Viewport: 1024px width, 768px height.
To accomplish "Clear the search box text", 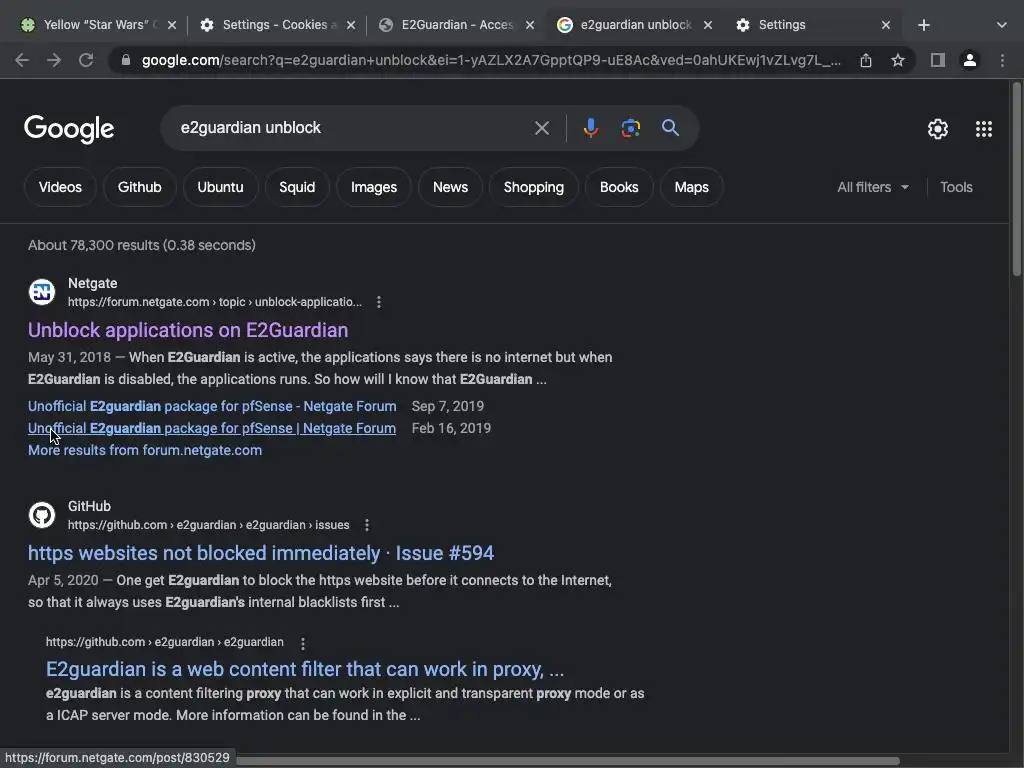I will click(x=542, y=128).
